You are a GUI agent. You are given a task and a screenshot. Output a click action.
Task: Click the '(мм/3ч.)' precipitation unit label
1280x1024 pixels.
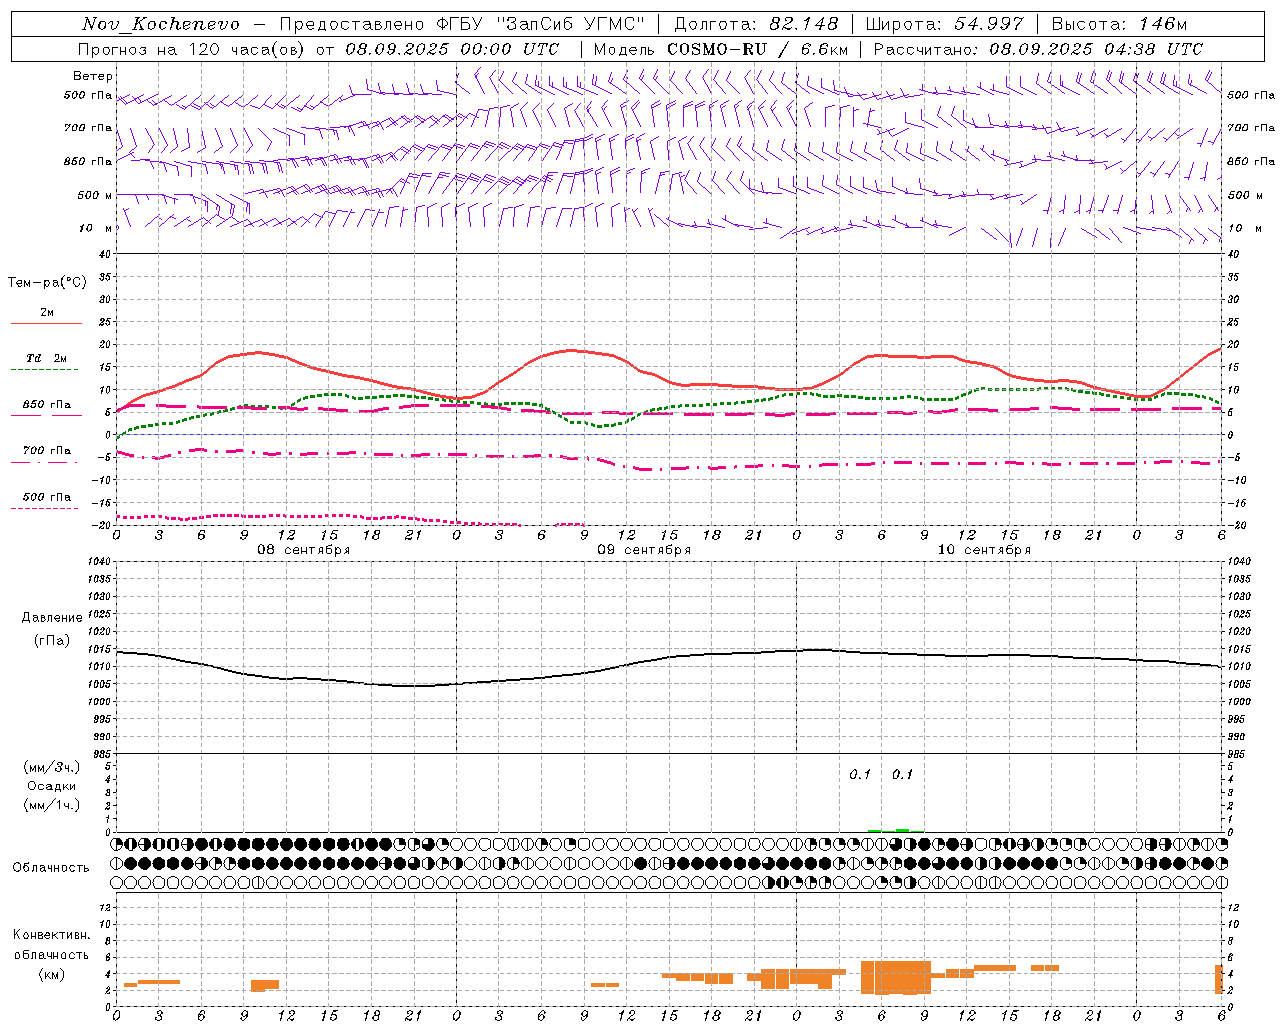52,767
